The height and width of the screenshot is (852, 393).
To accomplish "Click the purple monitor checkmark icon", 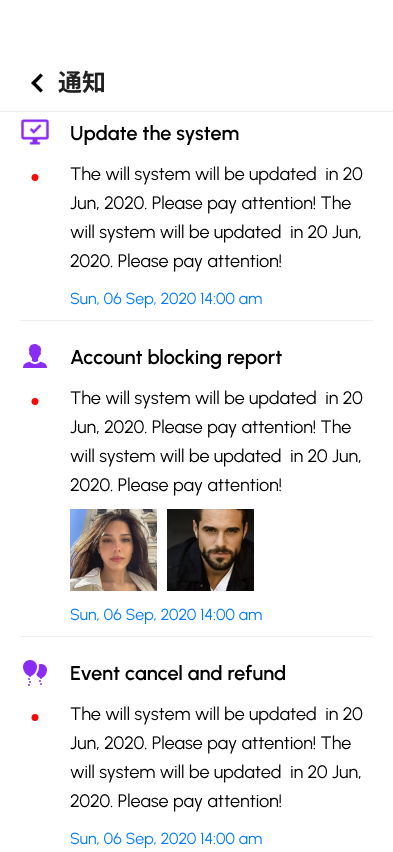I will coord(35,131).
